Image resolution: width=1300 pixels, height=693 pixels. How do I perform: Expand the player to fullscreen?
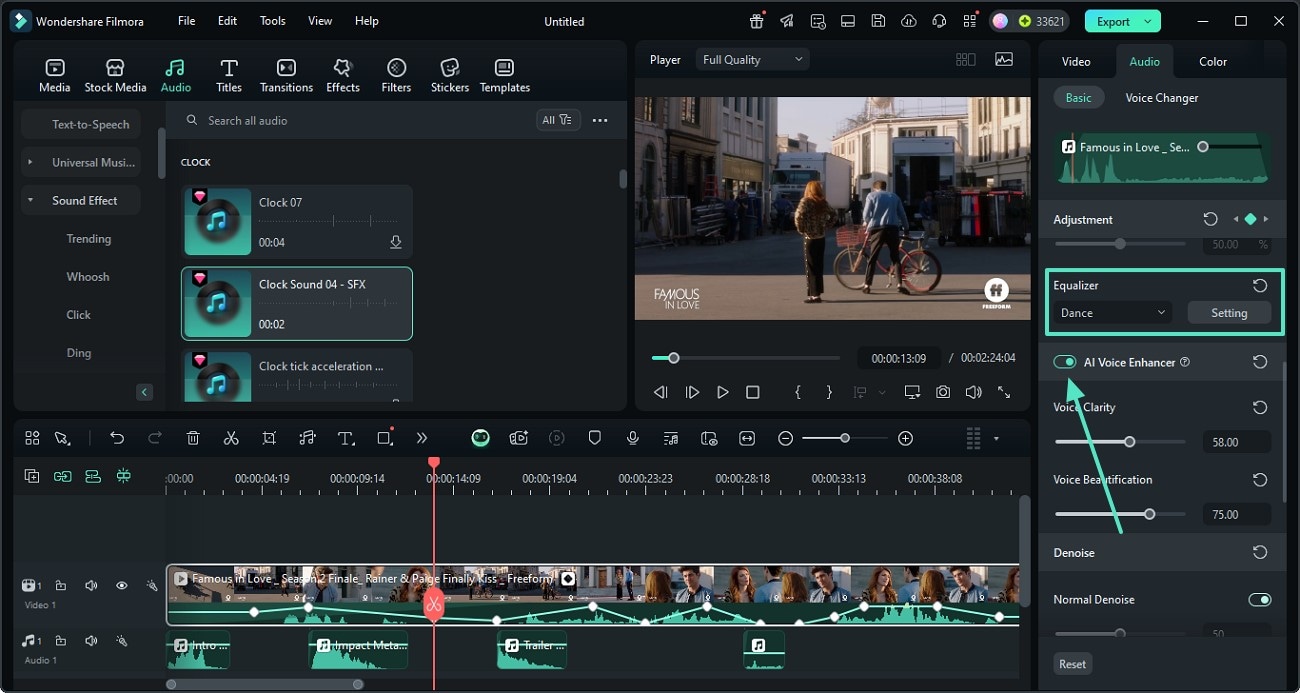(1004, 392)
